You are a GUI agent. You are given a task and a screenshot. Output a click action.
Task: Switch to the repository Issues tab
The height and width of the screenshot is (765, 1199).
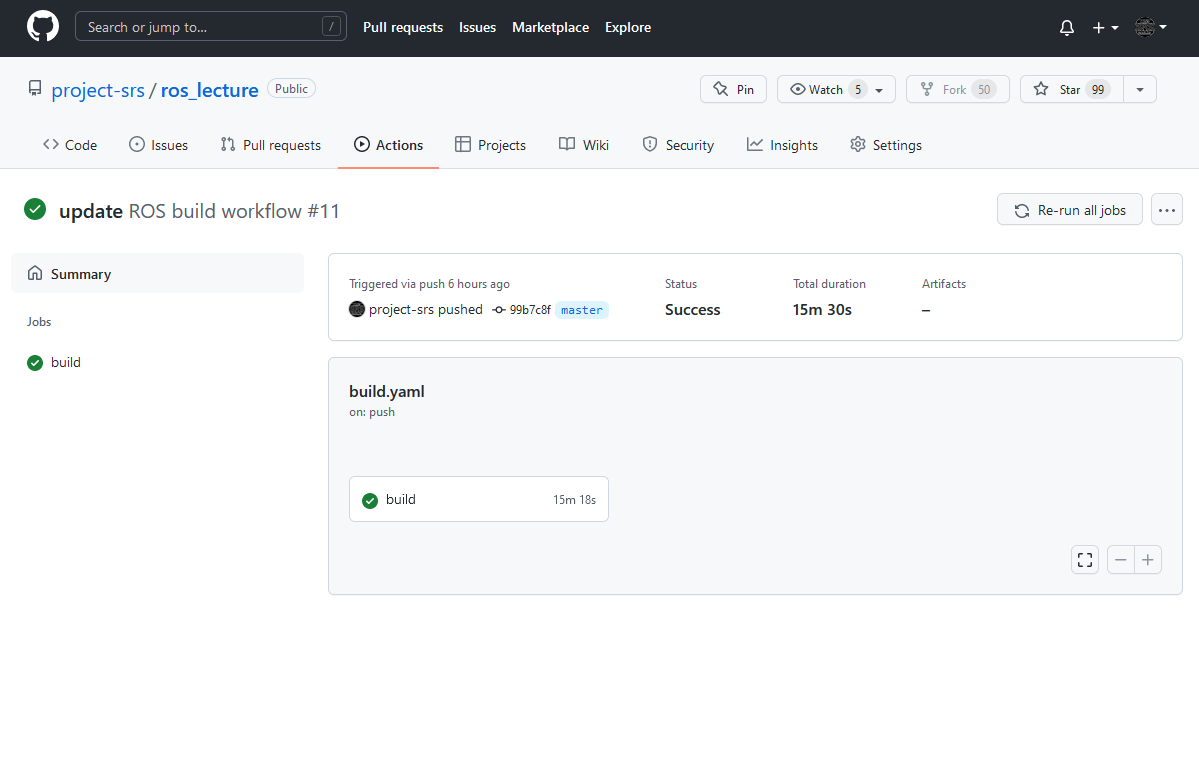tap(158, 145)
